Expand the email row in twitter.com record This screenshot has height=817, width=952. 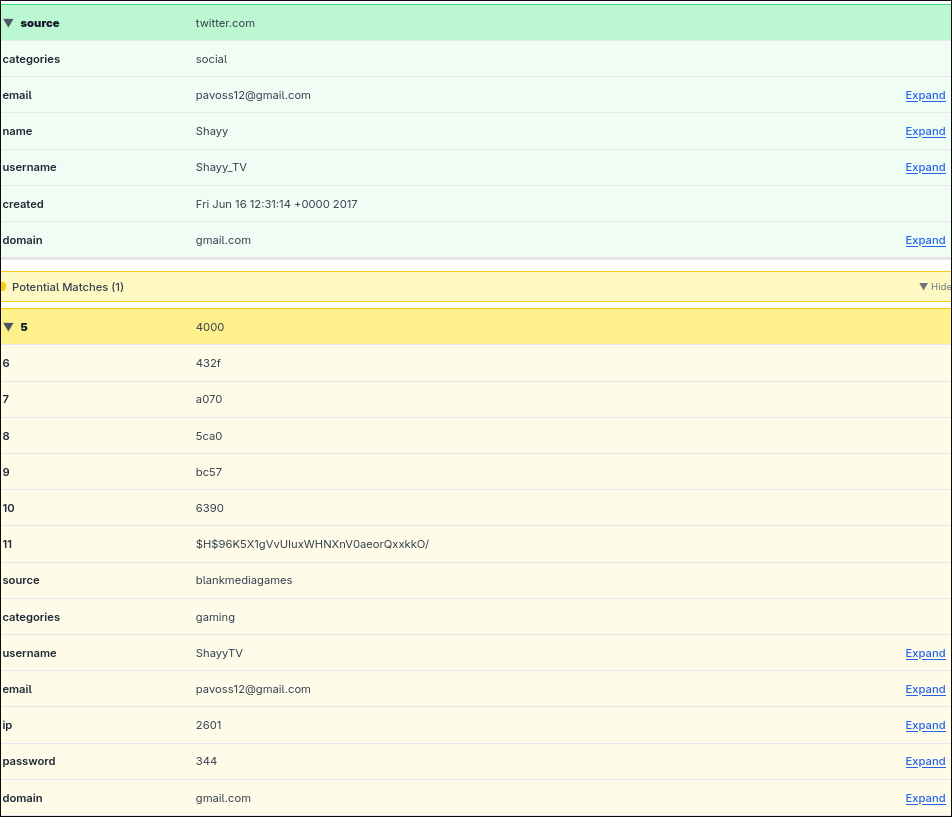[x=925, y=96]
